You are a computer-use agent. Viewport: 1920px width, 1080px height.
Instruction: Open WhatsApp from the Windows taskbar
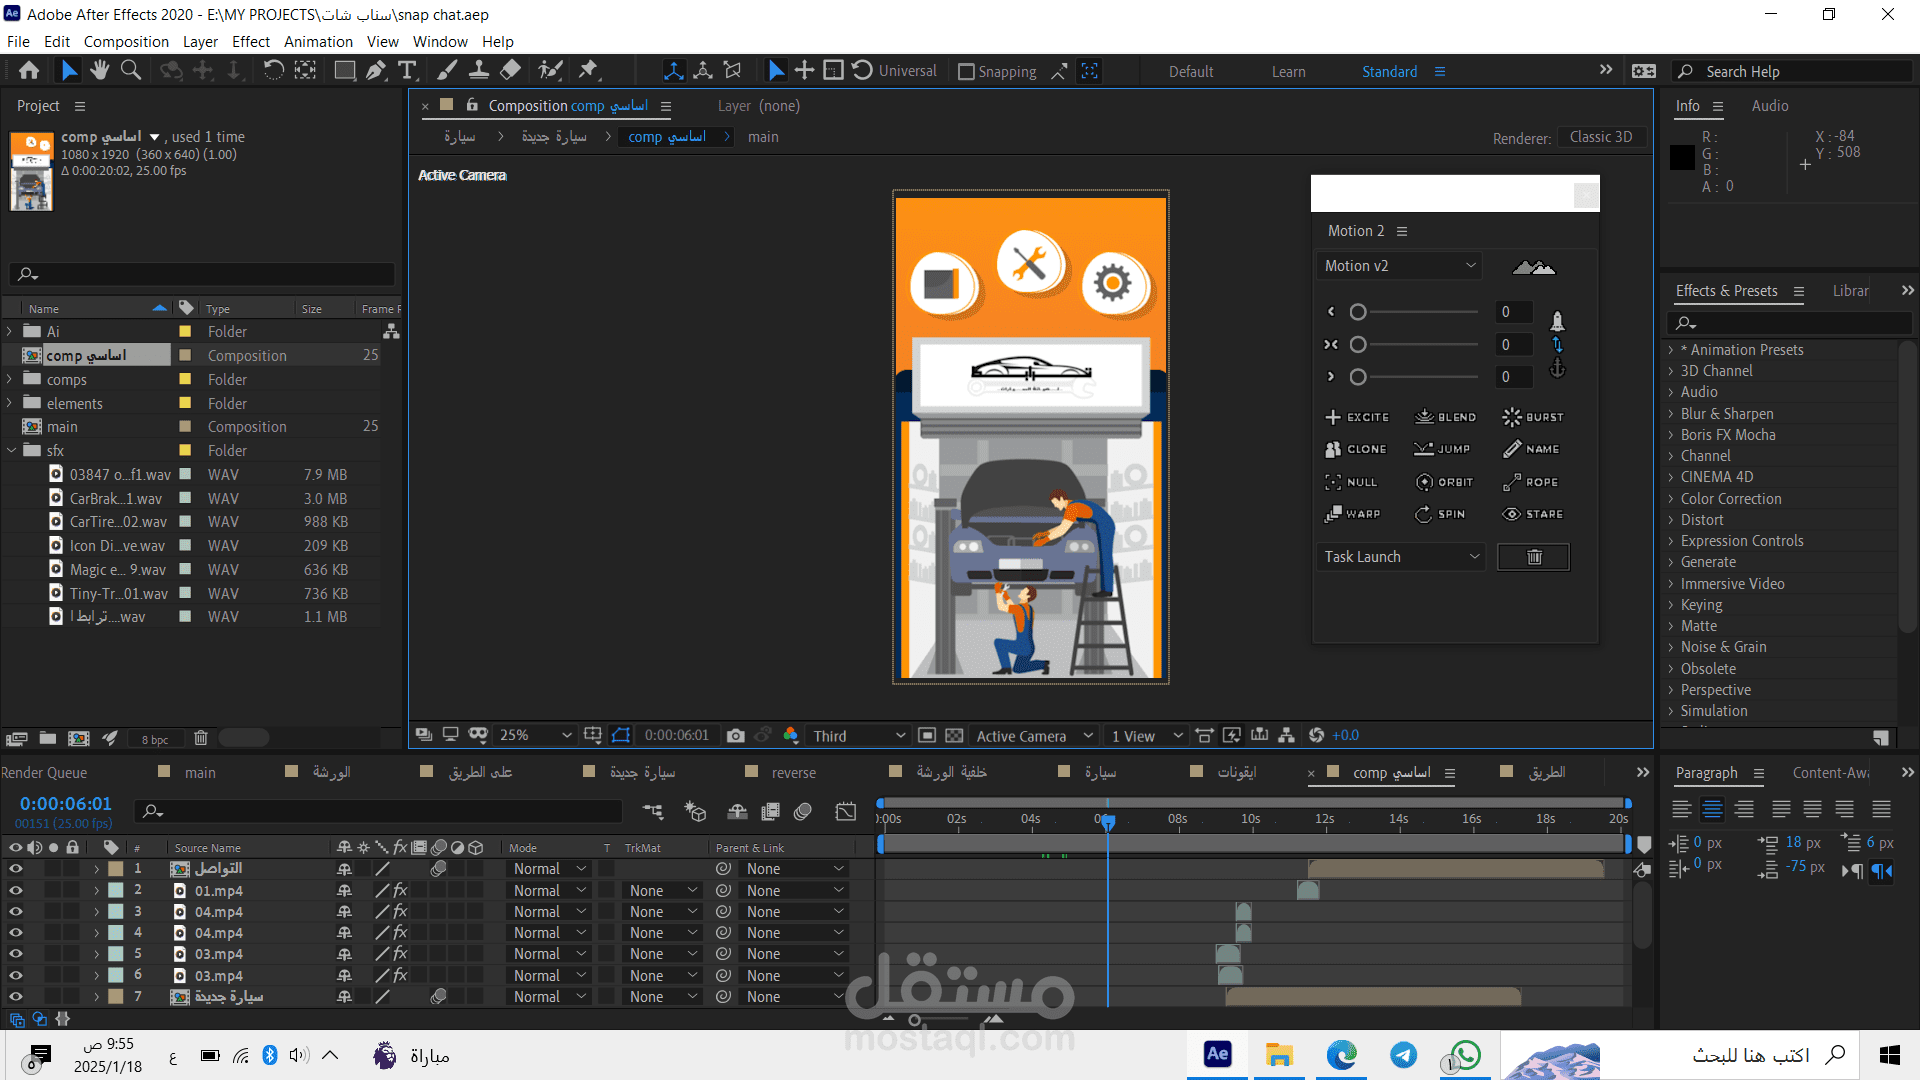click(1465, 1055)
